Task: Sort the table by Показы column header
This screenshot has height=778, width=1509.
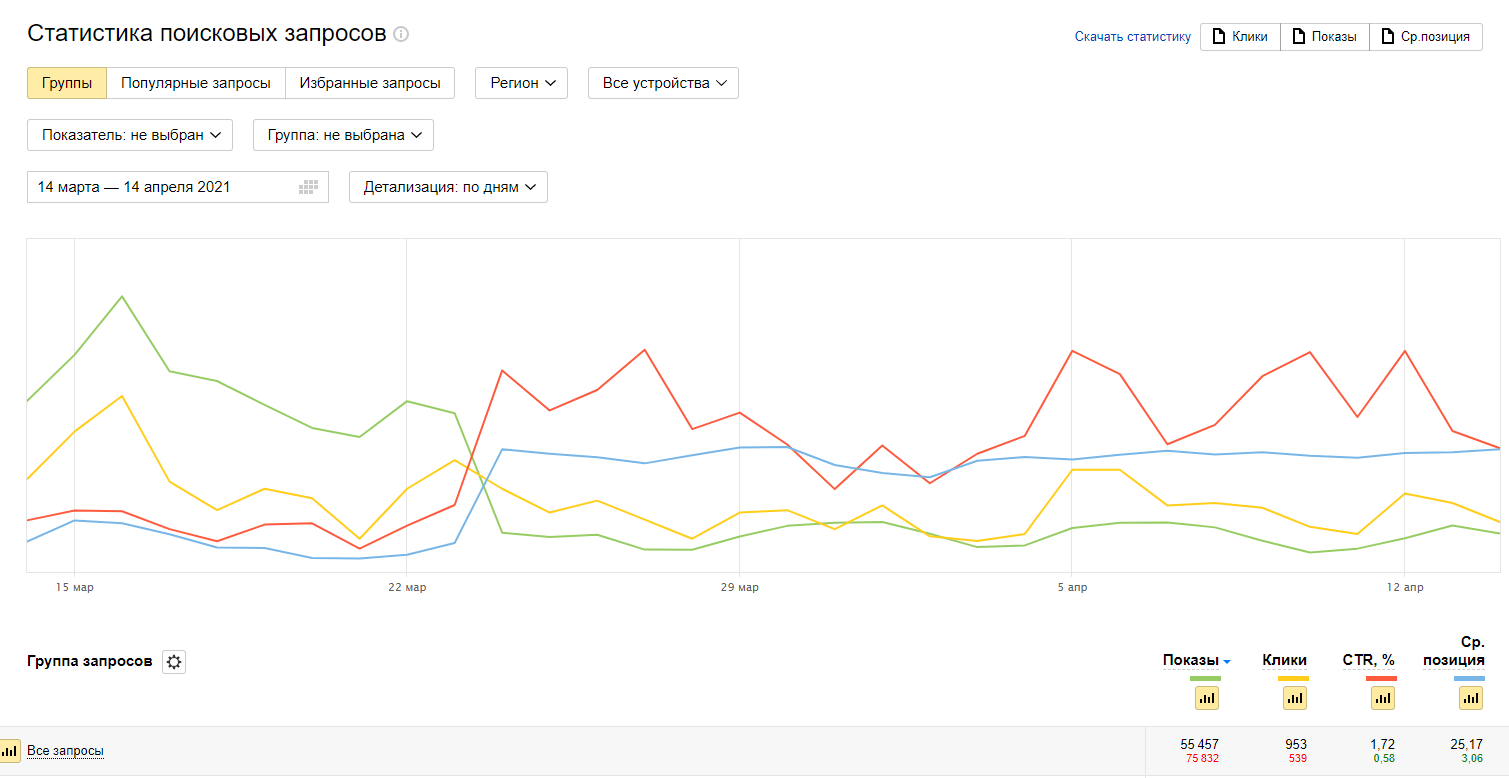Action: coord(1190,660)
